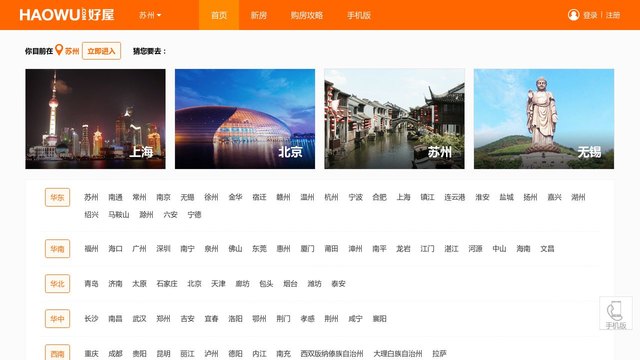Screen dimensions: 640x360
Task: Switch to the 首页 tab
Action: pyautogui.click(x=219, y=15)
